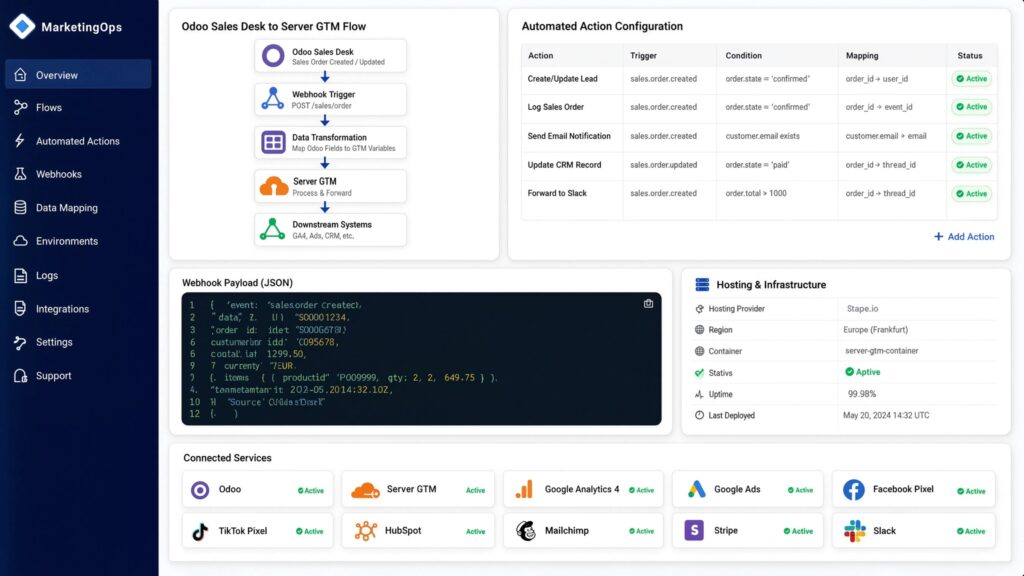This screenshot has width=1024, height=576.
Task: Click the Google Analytics 4 bar chart icon
Action: click(524, 489)
